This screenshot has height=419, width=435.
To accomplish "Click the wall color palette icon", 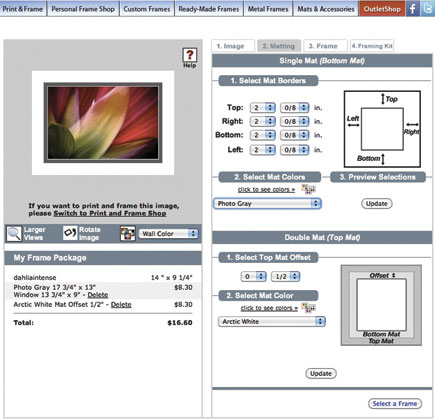I will [128, 234].
